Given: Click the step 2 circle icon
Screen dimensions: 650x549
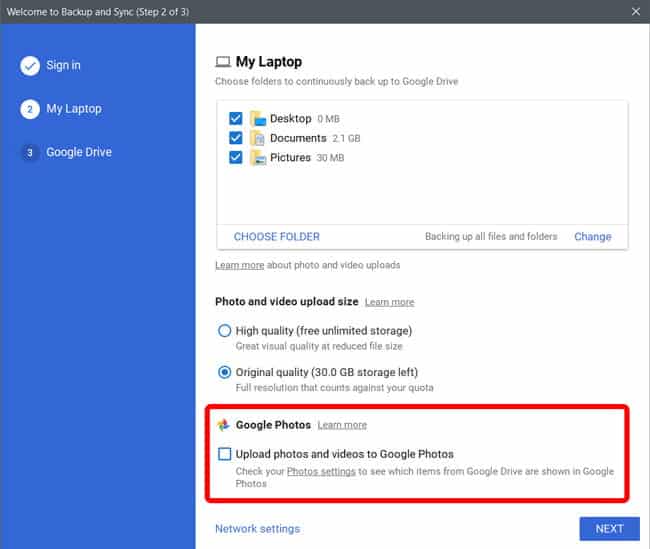Looking at the screenshot, I should (30, 109).
